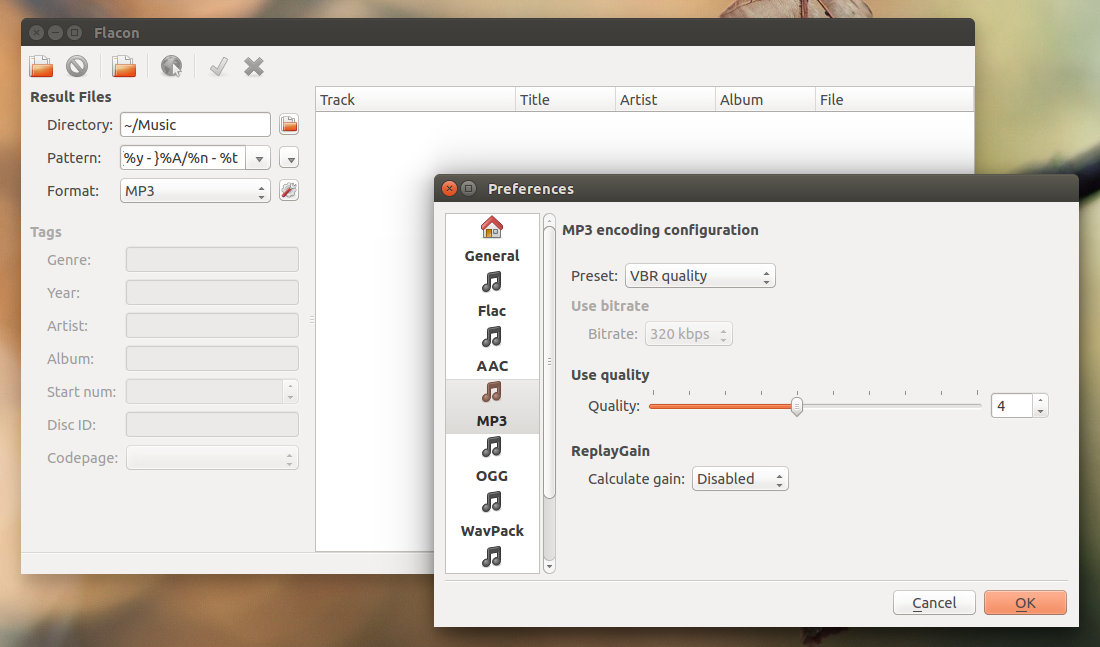This screenshot has height=647, width=1100.
Task: Click the preferences sidebar scrollbar down arrow
Action: click(x=549, y=566)
